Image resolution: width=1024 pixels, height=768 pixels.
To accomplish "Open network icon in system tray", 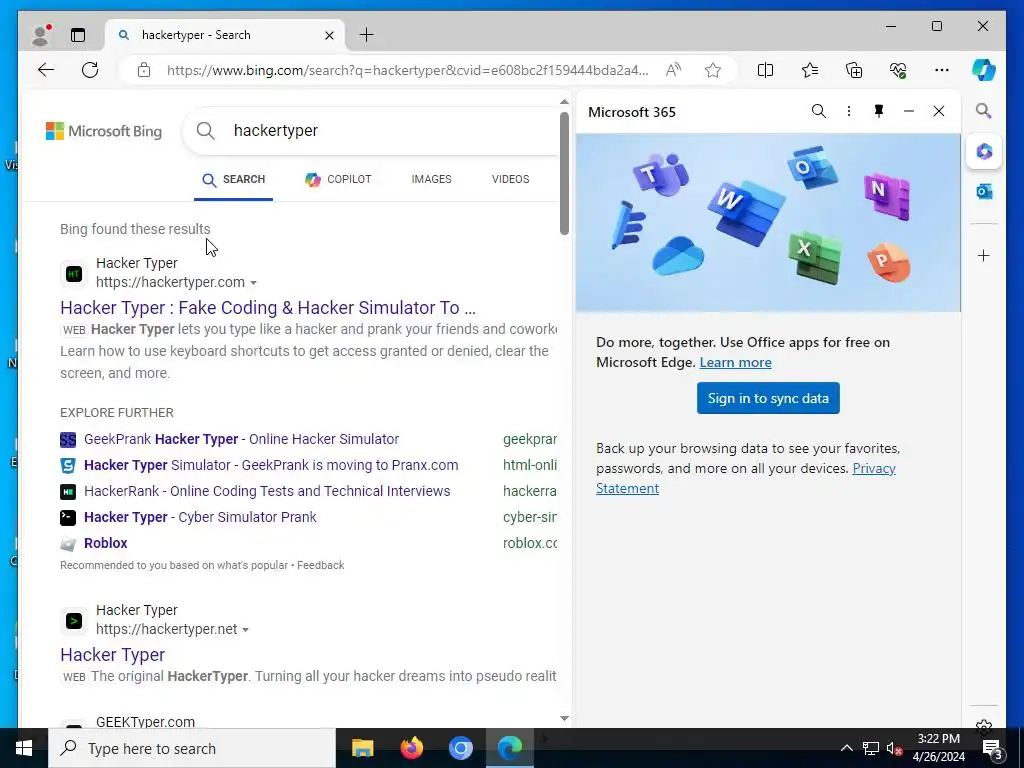I will (871, 748).
